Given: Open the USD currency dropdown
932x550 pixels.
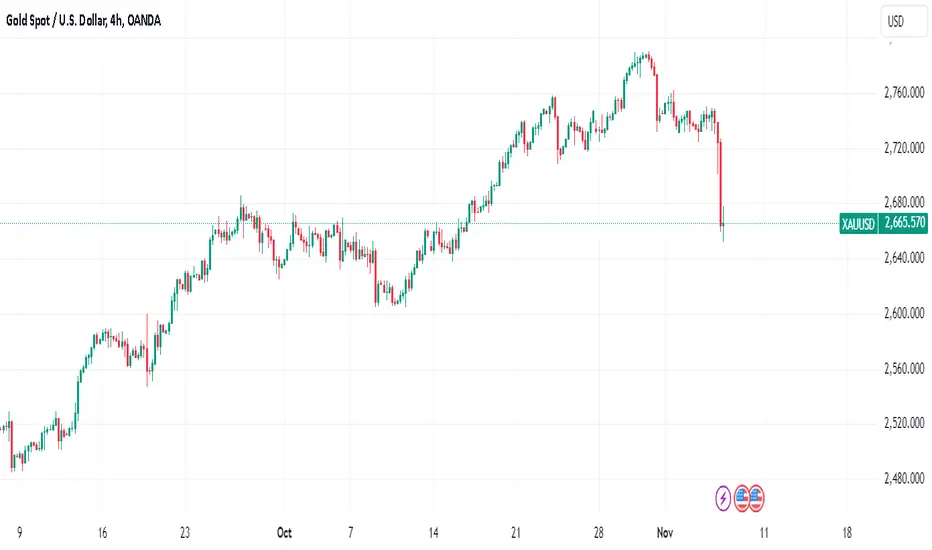Looking at the screenshot, I should point(902,21).
